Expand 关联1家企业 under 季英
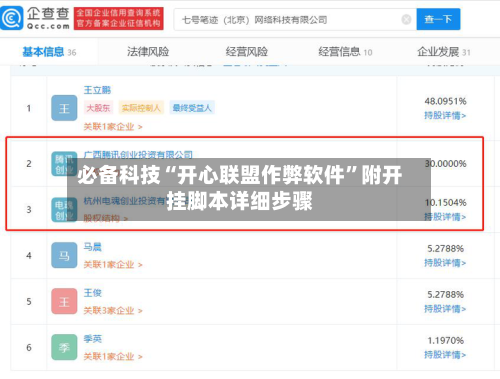This screenshot has height=379, width=500. (x=113, y=357)
